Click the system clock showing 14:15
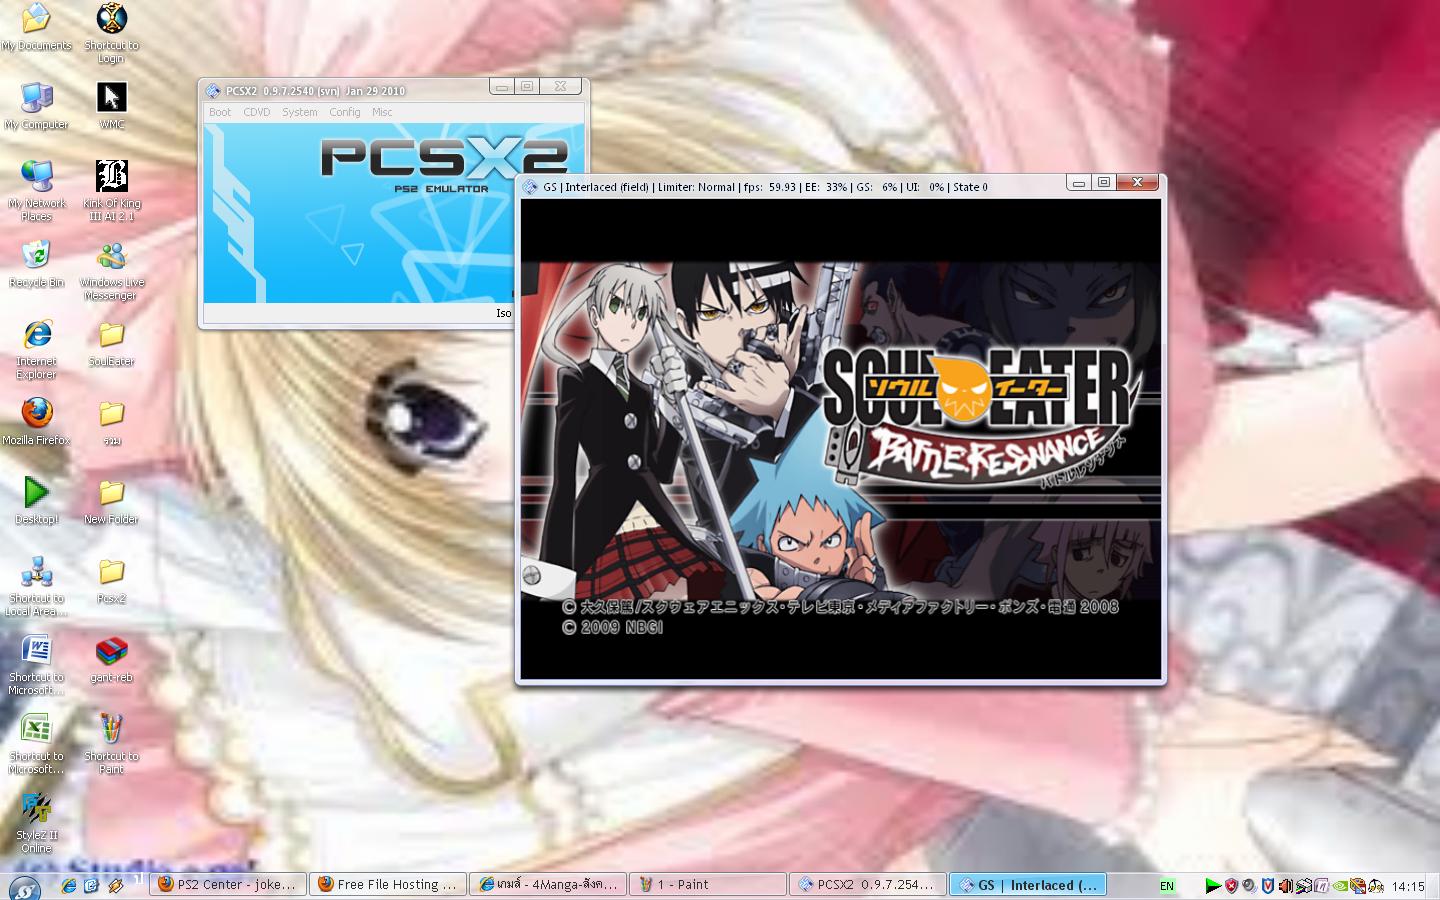Image resolution: width=1440 pixels, height=900 pixels. pos(1408,886)
